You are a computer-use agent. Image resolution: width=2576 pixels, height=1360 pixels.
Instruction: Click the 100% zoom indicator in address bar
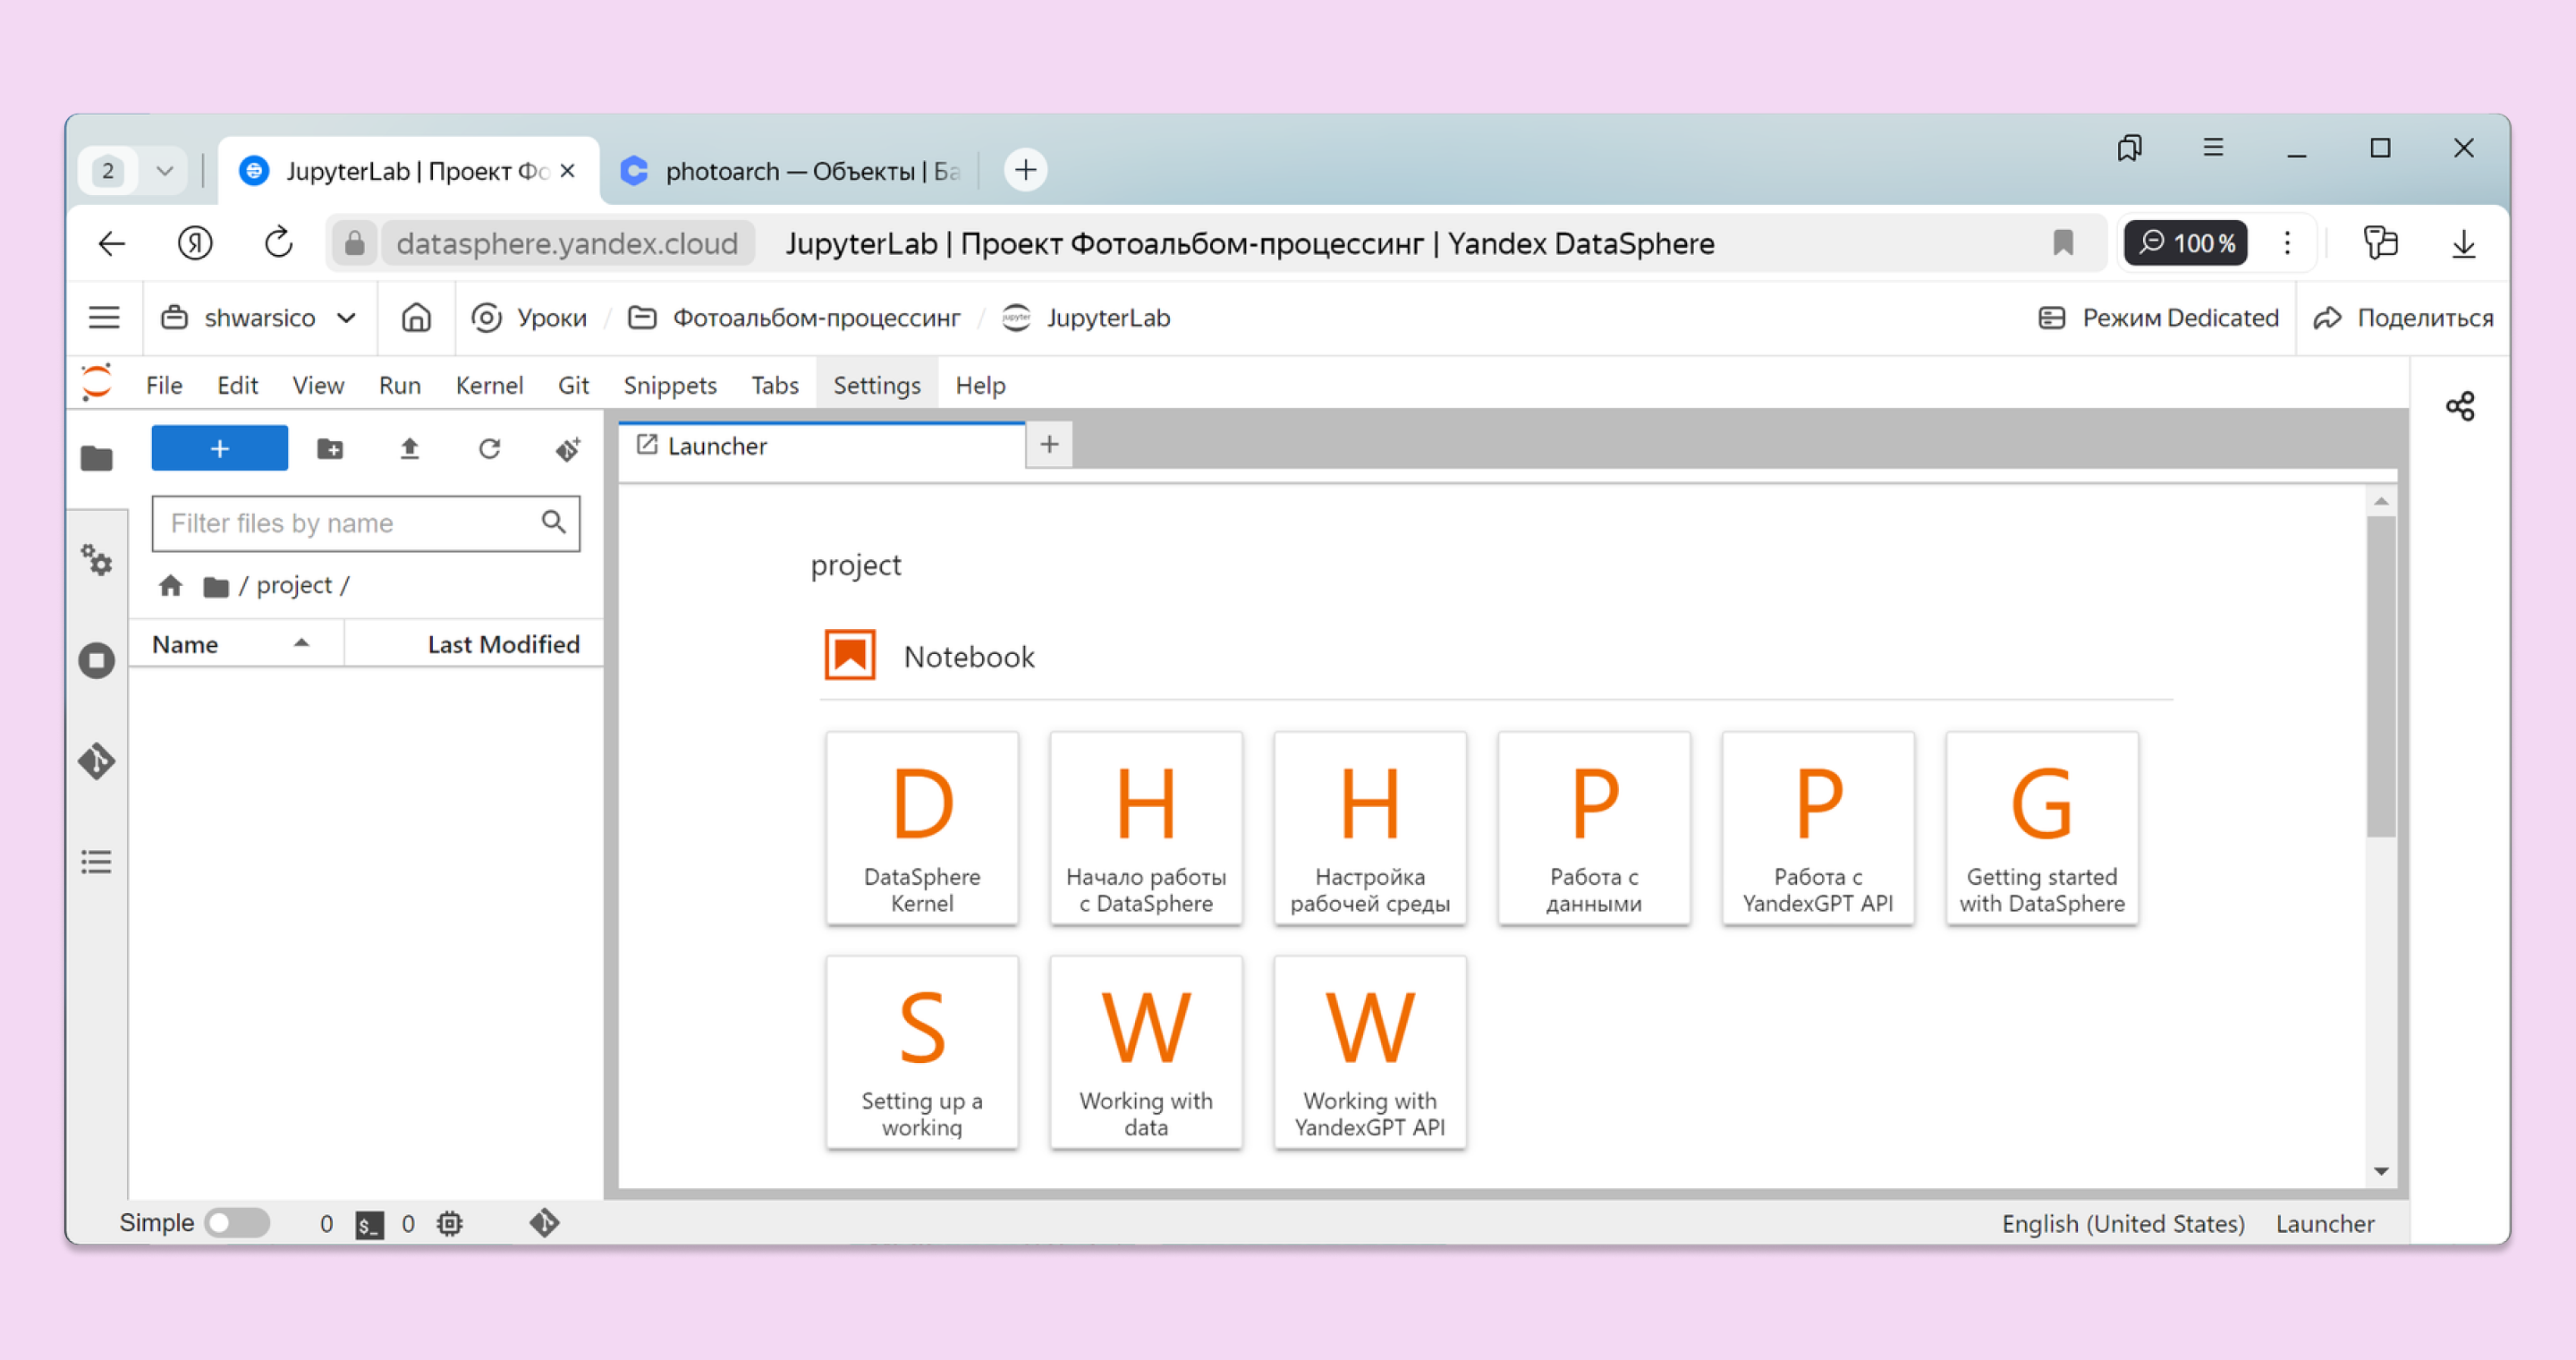[2186, 243]
